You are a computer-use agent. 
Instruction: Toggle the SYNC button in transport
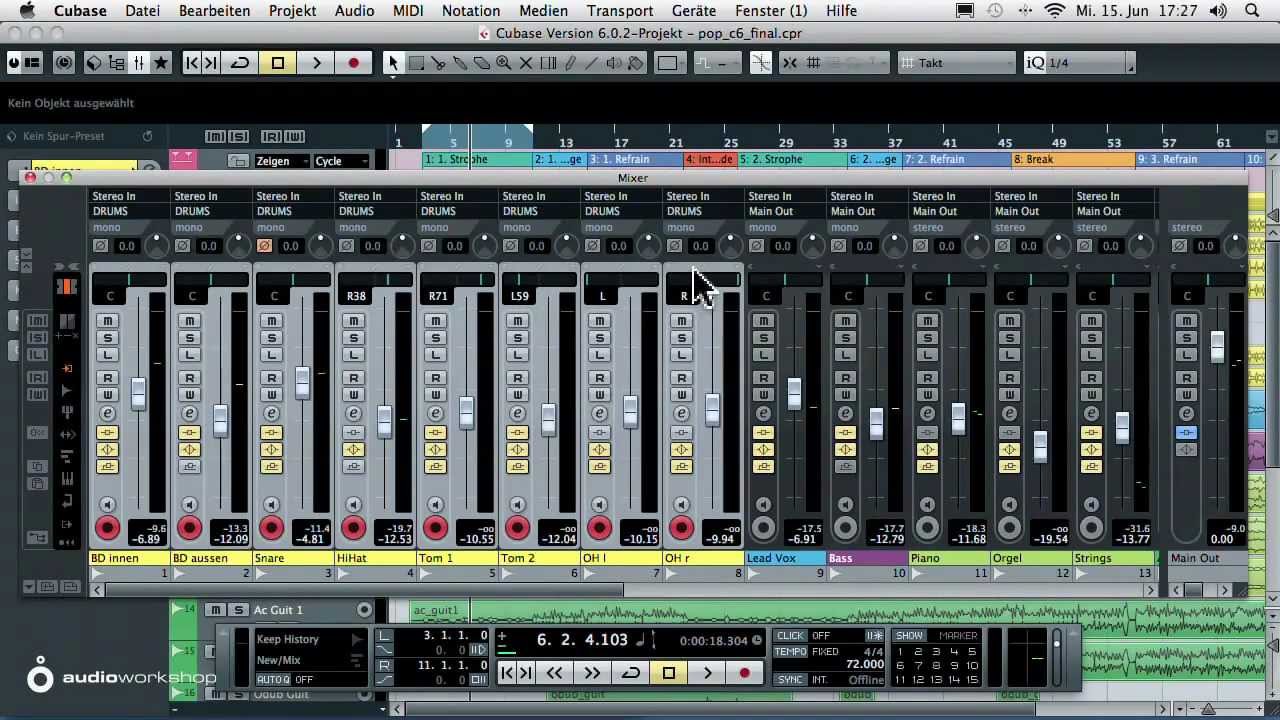(x=790, y=680)
